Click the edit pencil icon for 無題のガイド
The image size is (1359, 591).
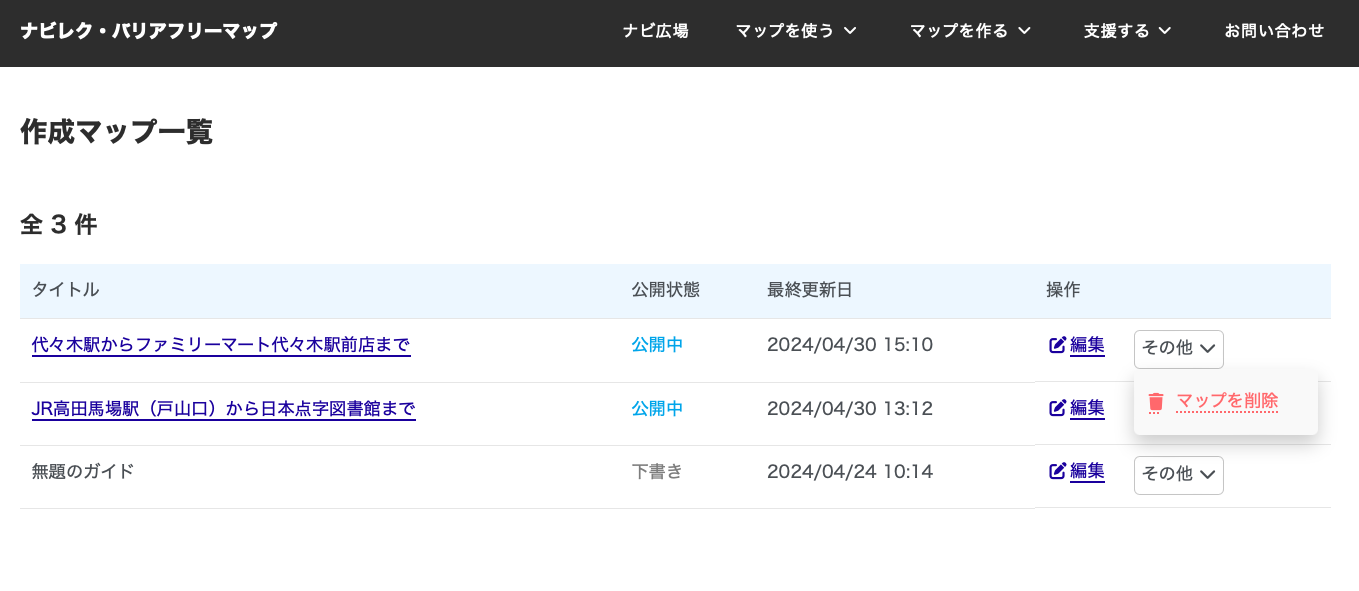point(1057,471)
